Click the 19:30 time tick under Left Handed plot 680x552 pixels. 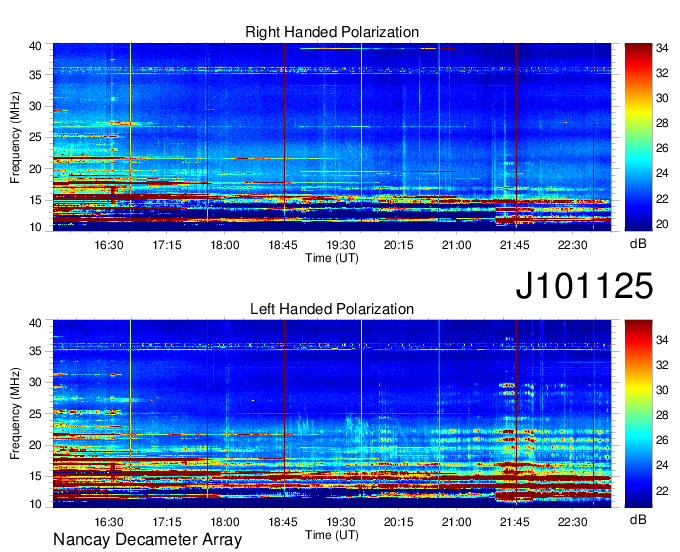(341, 522)
